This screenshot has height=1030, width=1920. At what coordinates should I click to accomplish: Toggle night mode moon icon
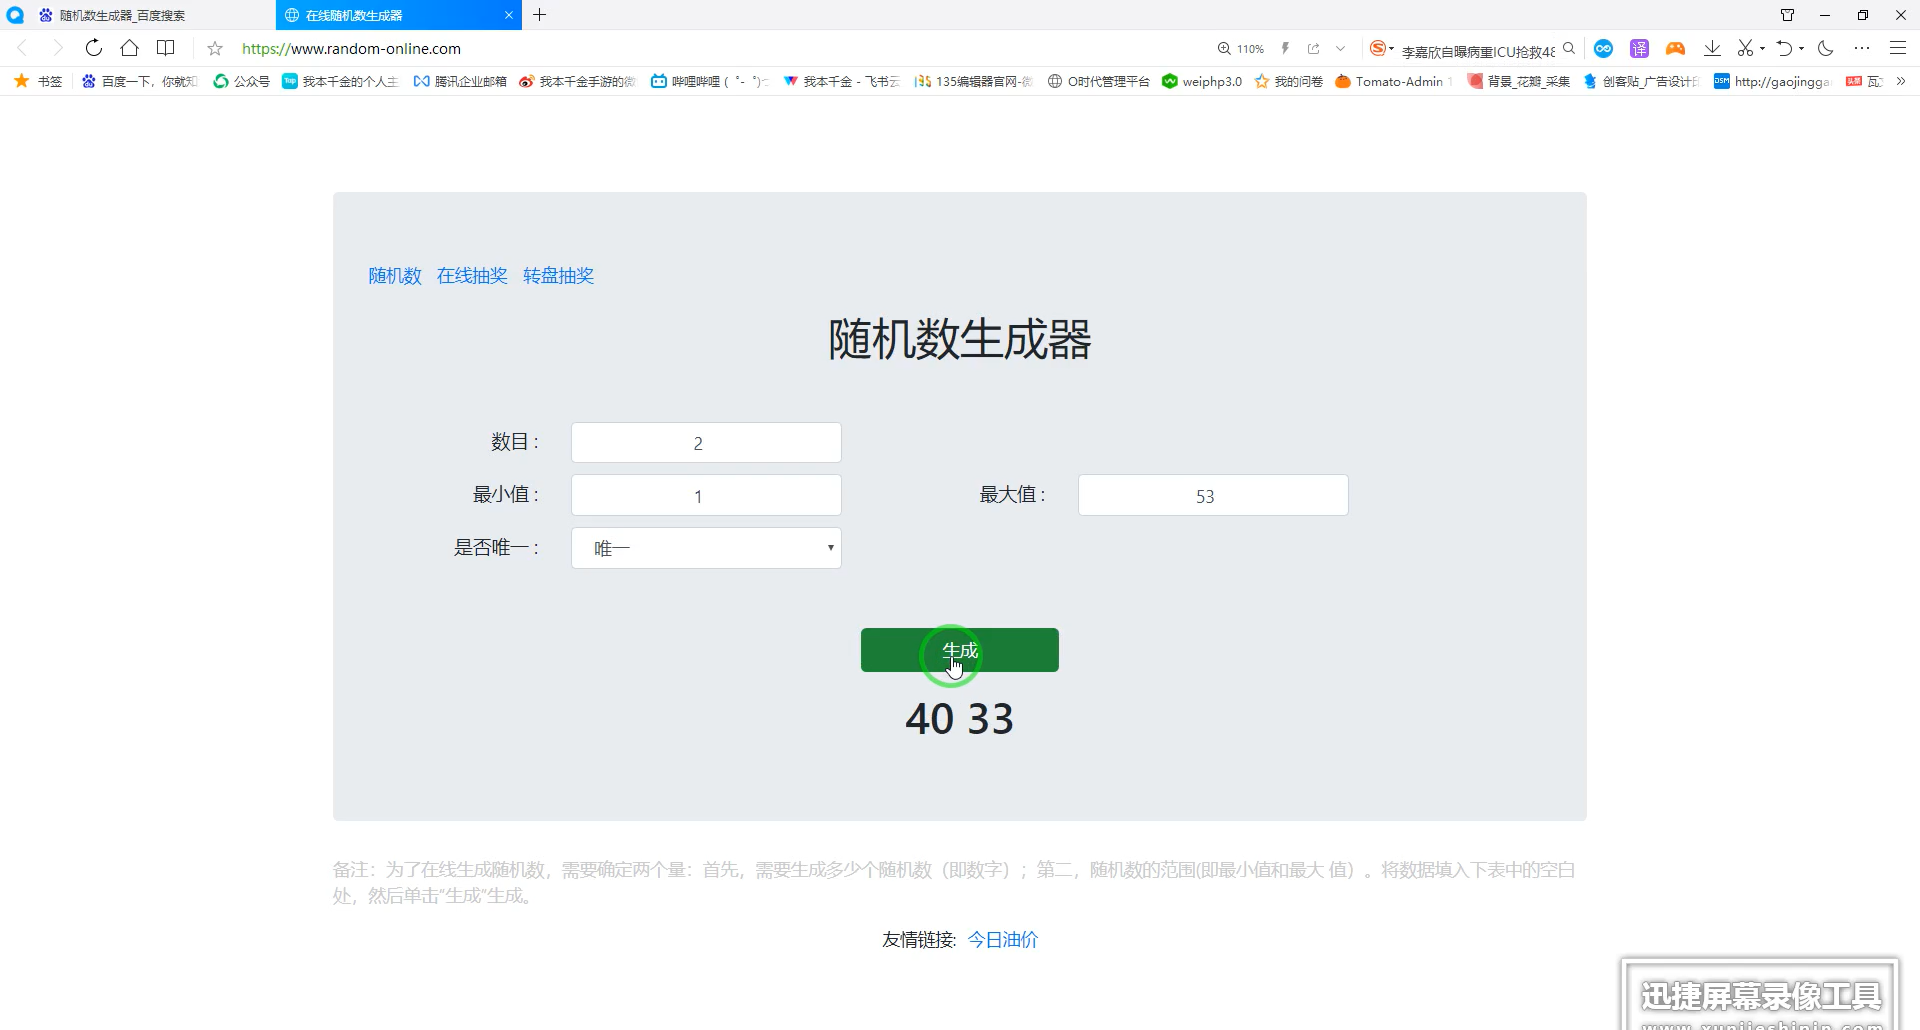[1825, 48]
